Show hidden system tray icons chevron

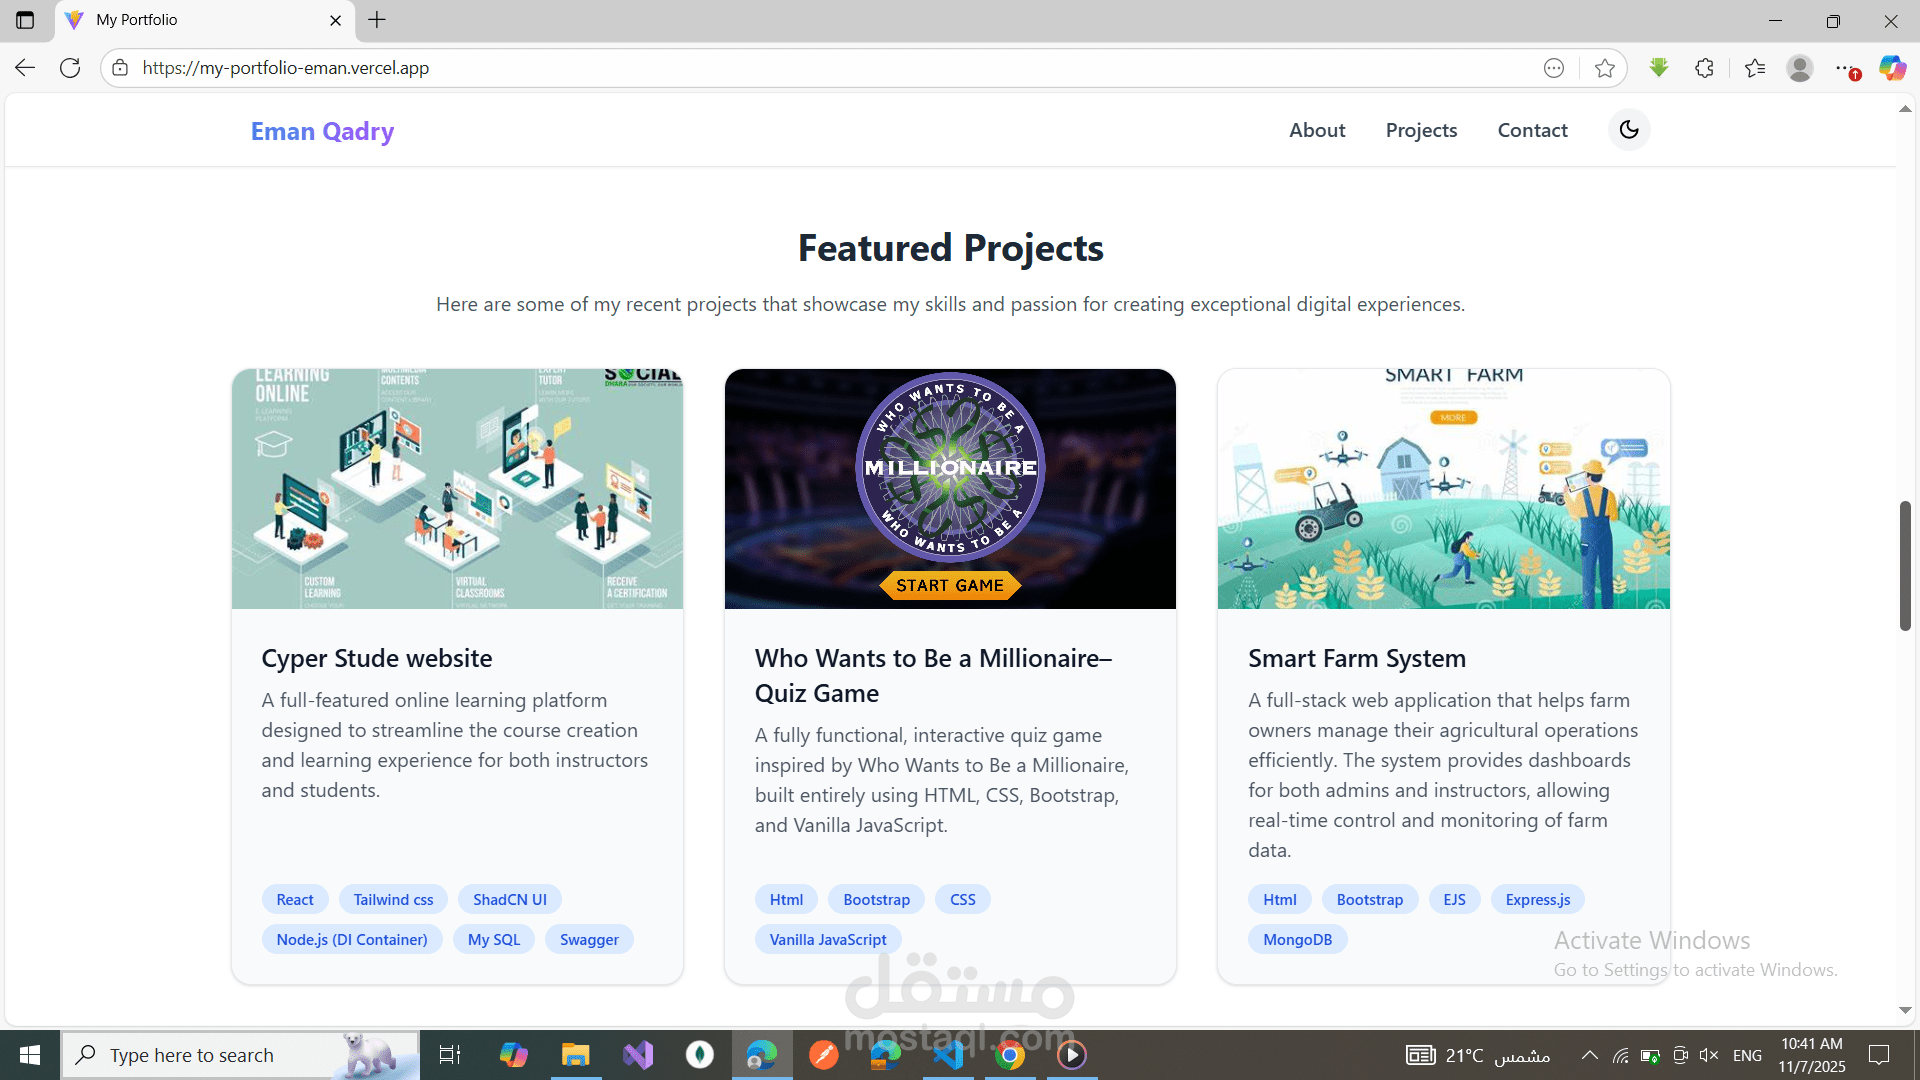[1589, 1055]
